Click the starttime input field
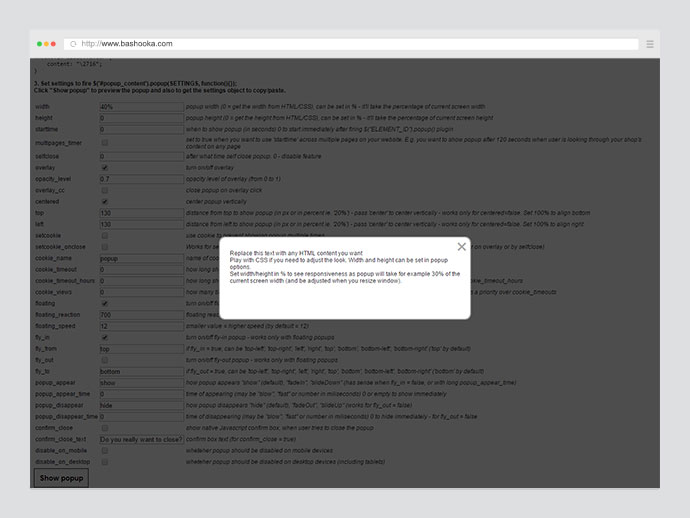This screenshot has width=690, height=518. 141,129
